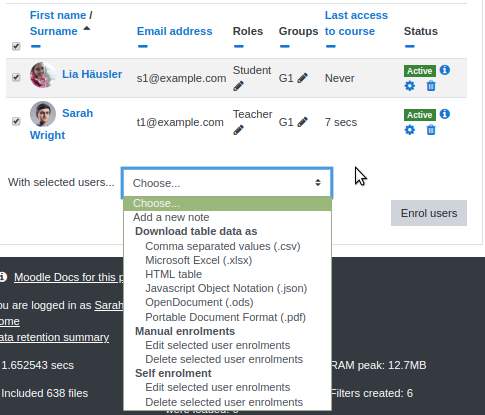Image resolution: width=485 pixels, height=415 pixels.
Task: Open gear enrolment settings for Sarah Wright
Action: [x=410, y=130]
